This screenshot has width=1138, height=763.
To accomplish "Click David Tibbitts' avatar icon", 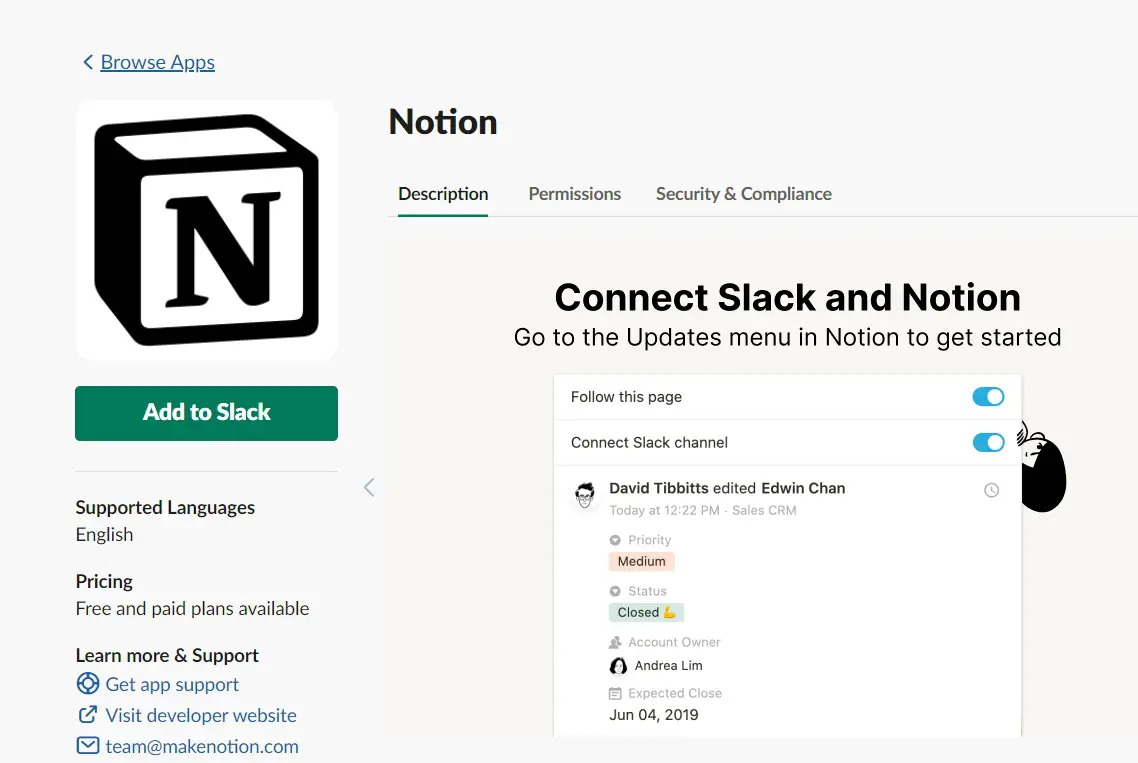I will [x=585, y=495].
